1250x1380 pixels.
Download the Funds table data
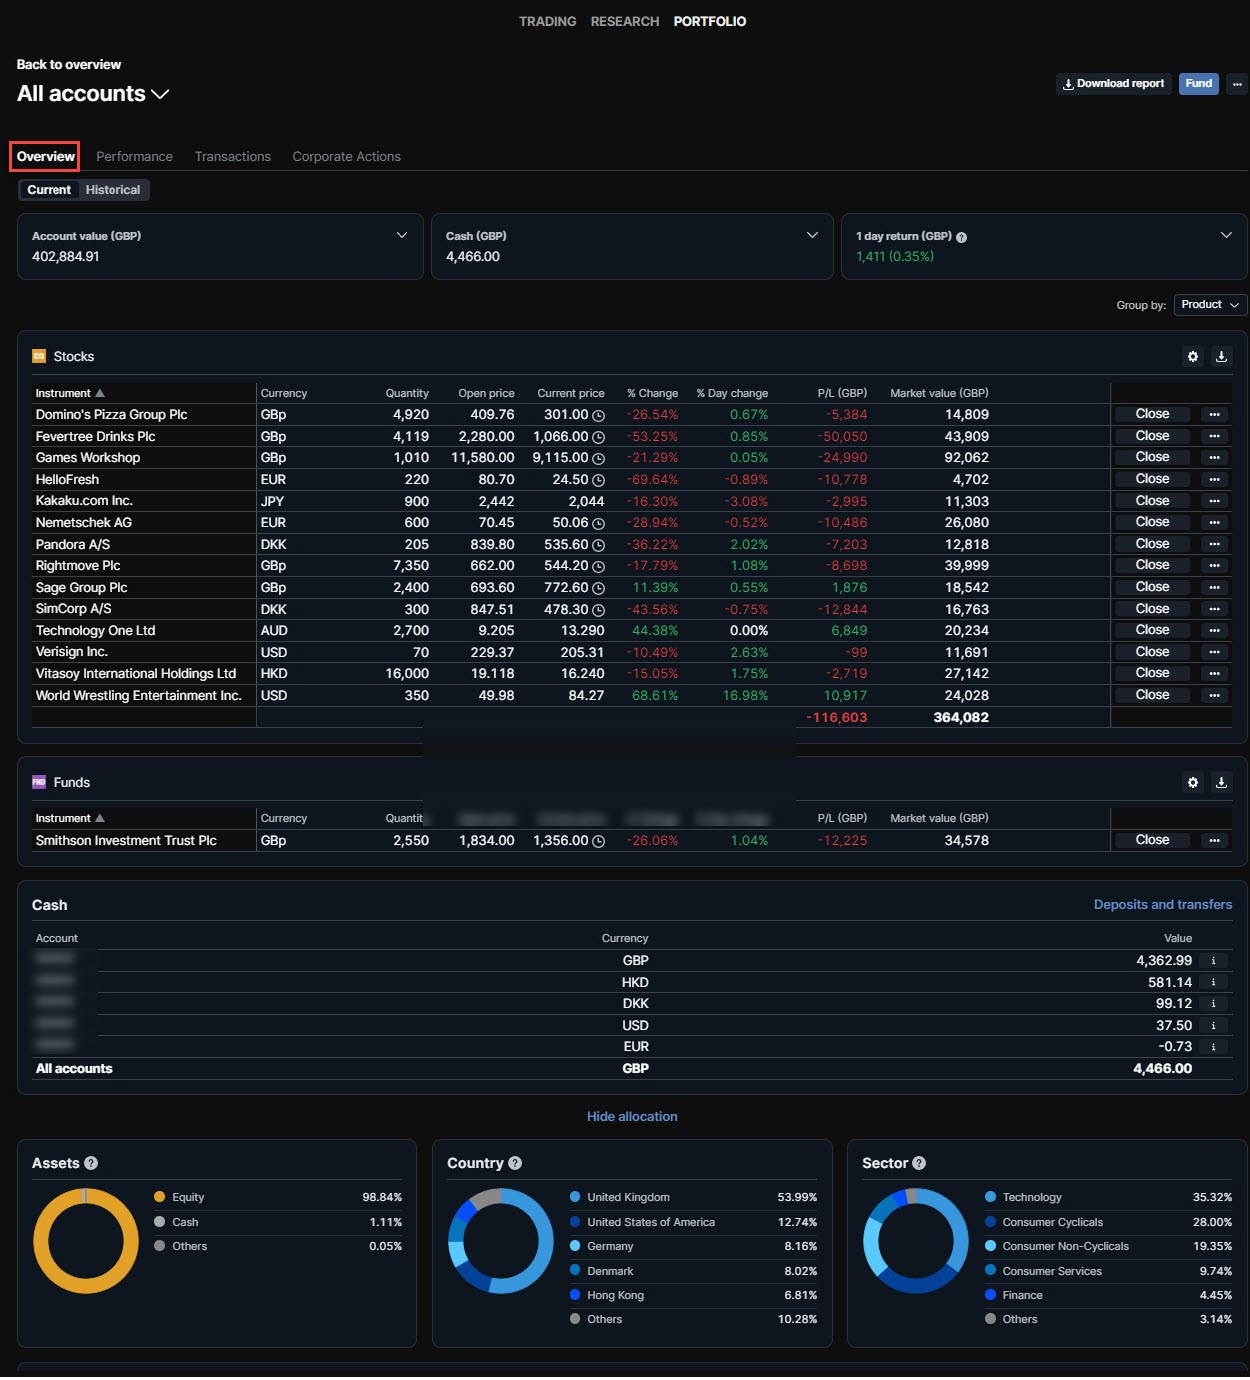click(x=1221, y=783)
